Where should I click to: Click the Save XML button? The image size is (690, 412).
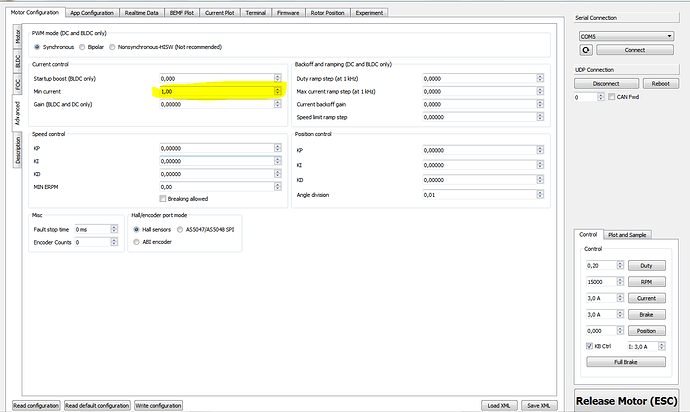point(538,405)
